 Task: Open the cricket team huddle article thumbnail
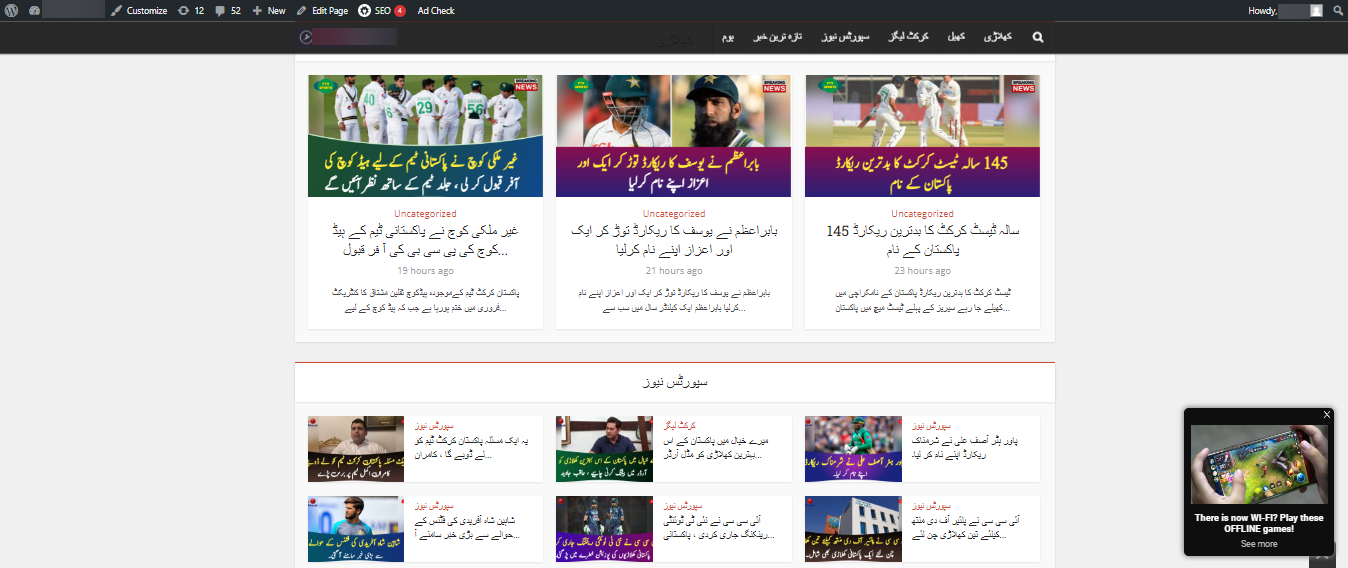click(x=425, y=135)
